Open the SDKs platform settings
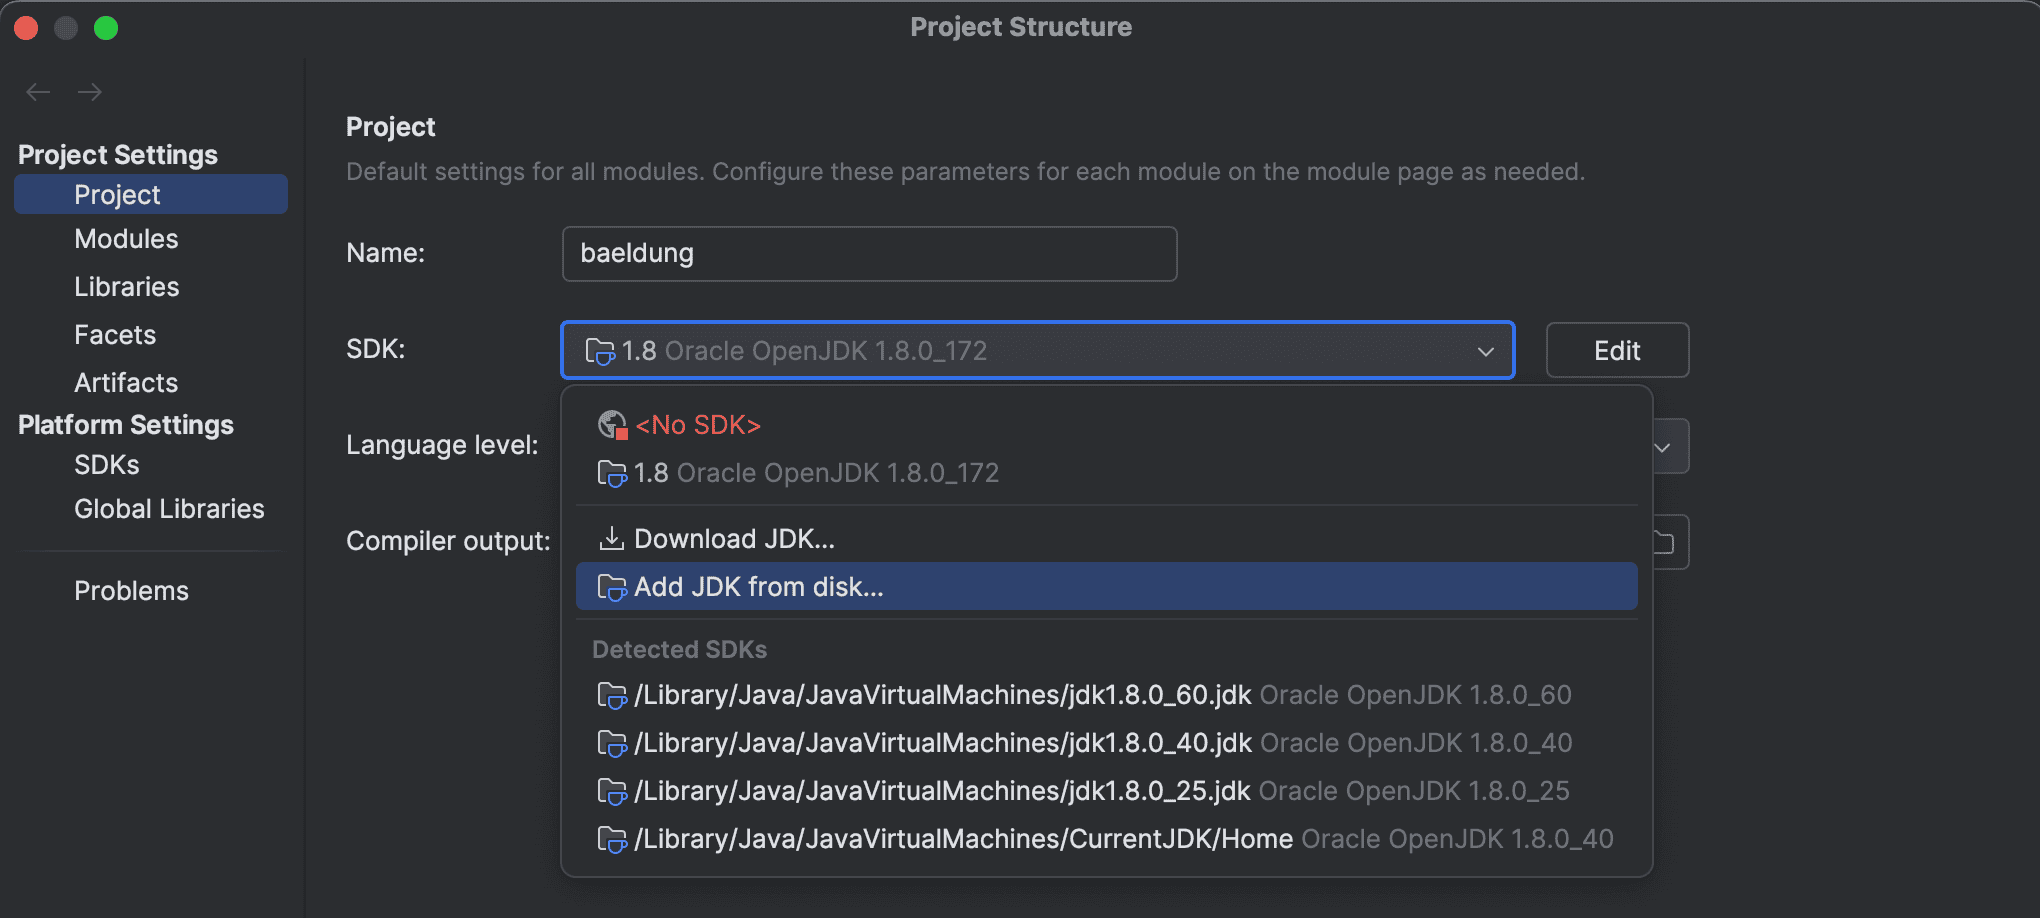The image size is (2040, 918). 107,465
